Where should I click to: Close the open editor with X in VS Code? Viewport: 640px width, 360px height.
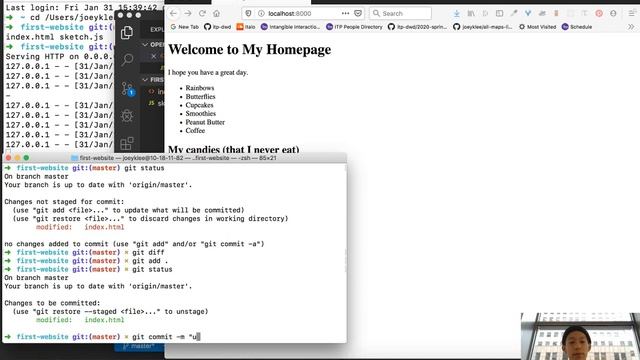point(153,56)
